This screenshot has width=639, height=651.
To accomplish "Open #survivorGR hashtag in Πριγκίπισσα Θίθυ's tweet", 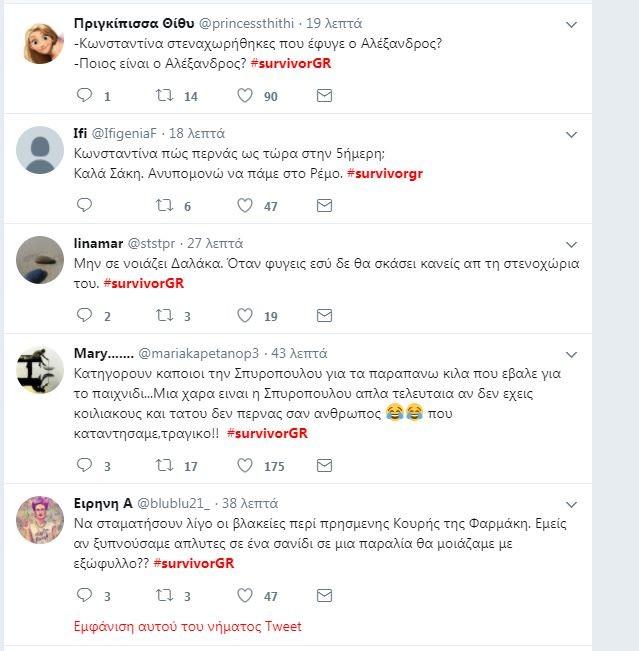I will click(289, 63).
